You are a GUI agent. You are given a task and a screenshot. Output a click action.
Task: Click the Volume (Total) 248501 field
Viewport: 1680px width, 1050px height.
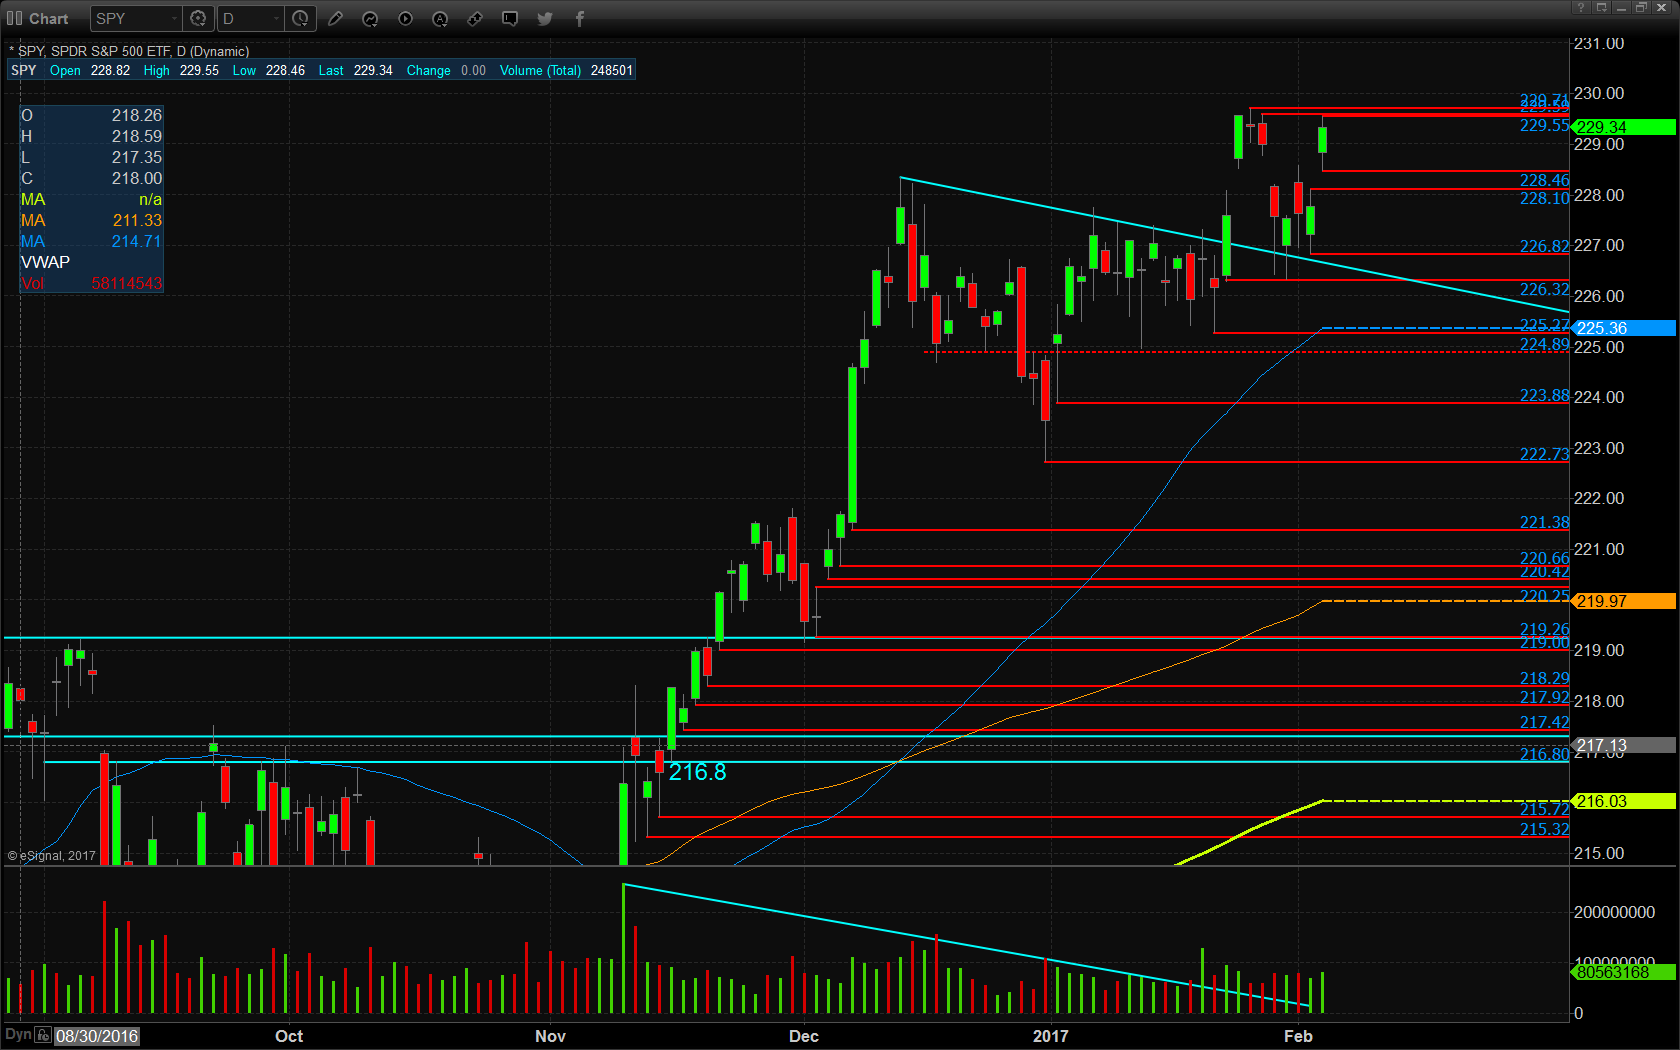click(x=566, y=70)
